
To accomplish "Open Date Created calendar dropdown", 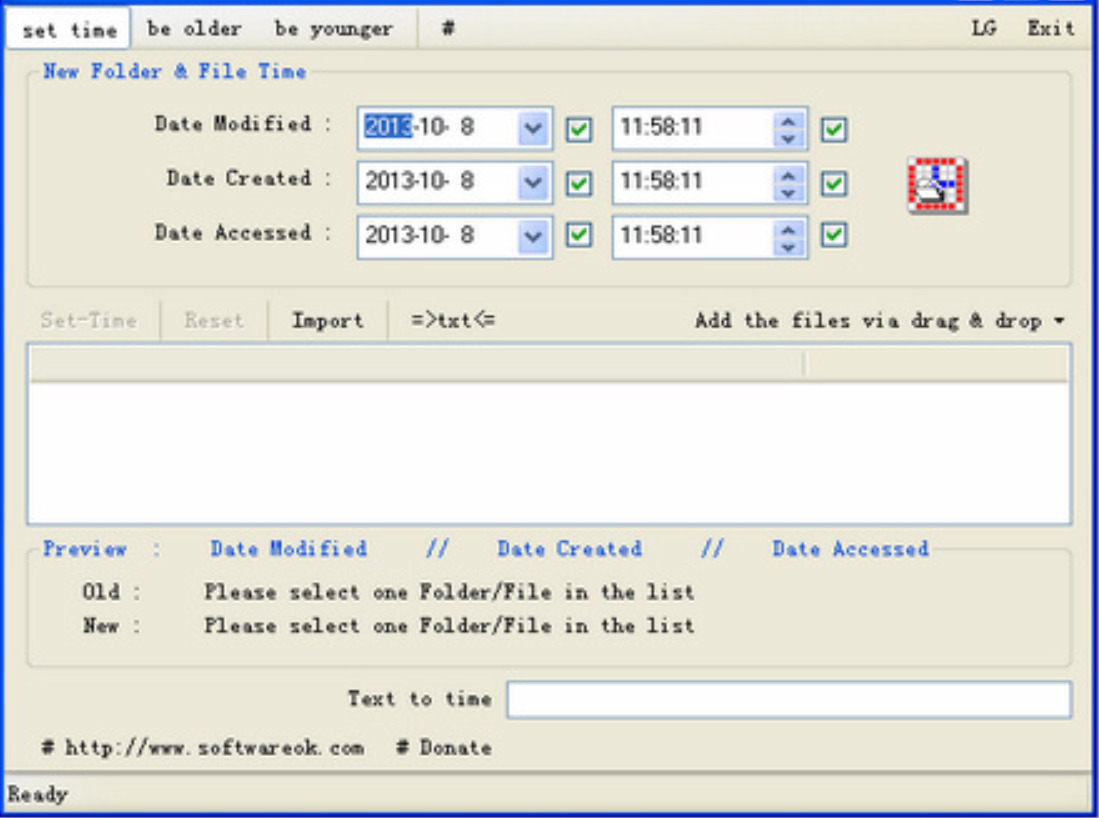I will click(533, 182).
